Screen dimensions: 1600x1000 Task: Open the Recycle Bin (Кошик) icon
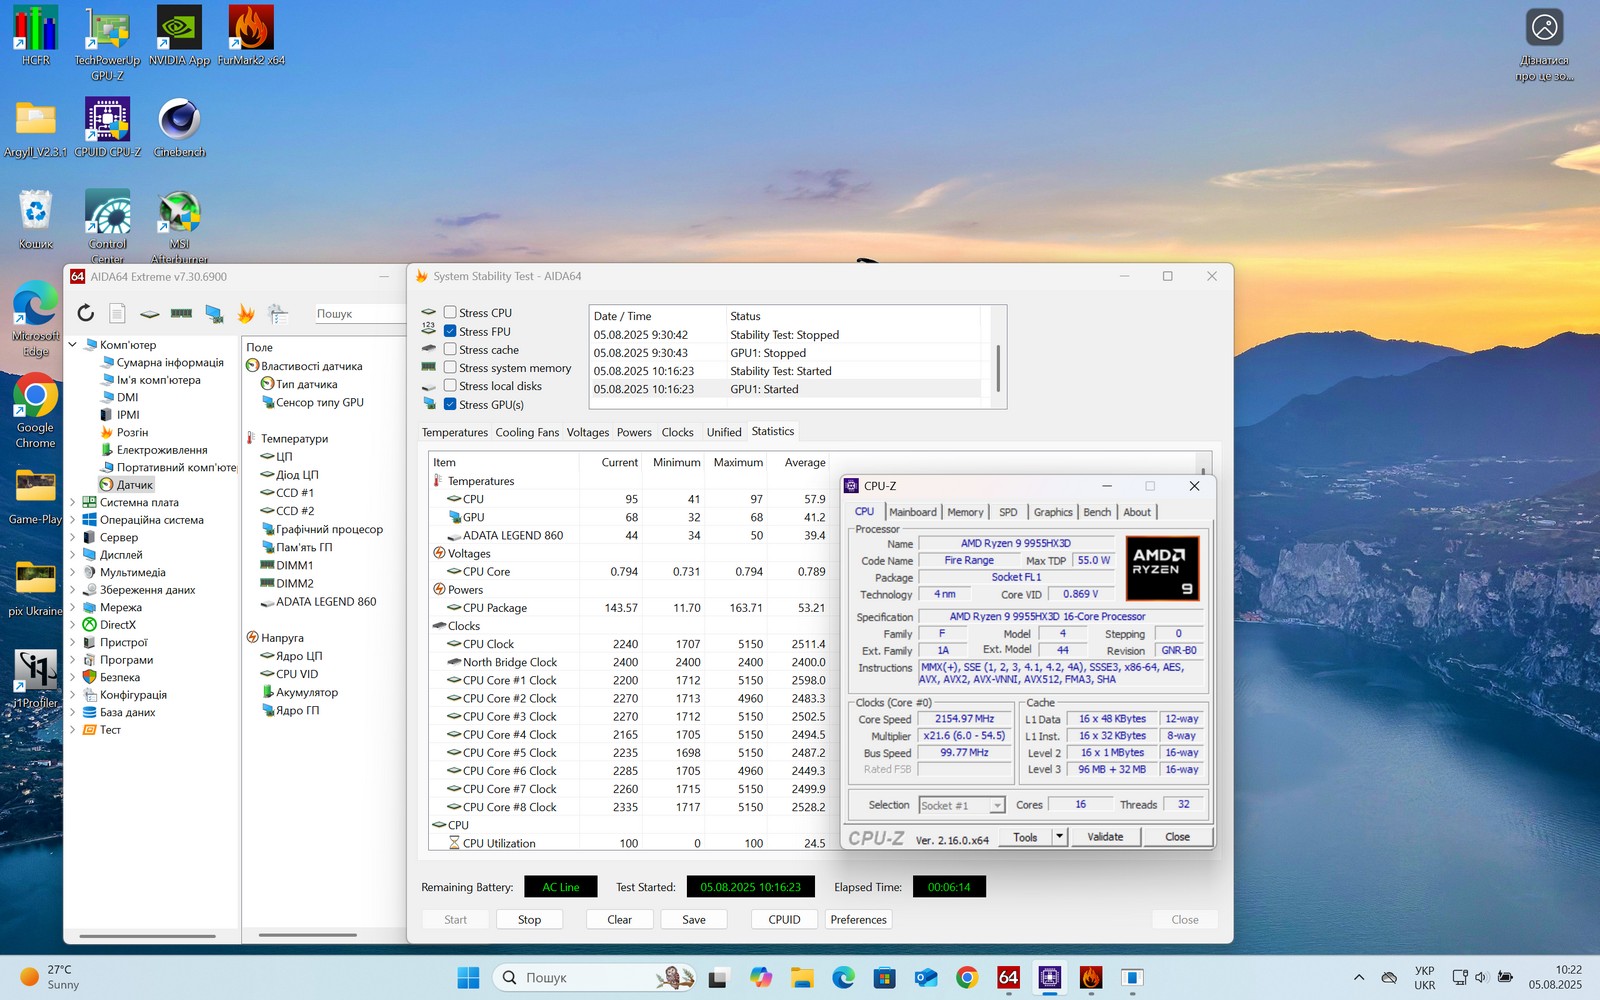36,219
